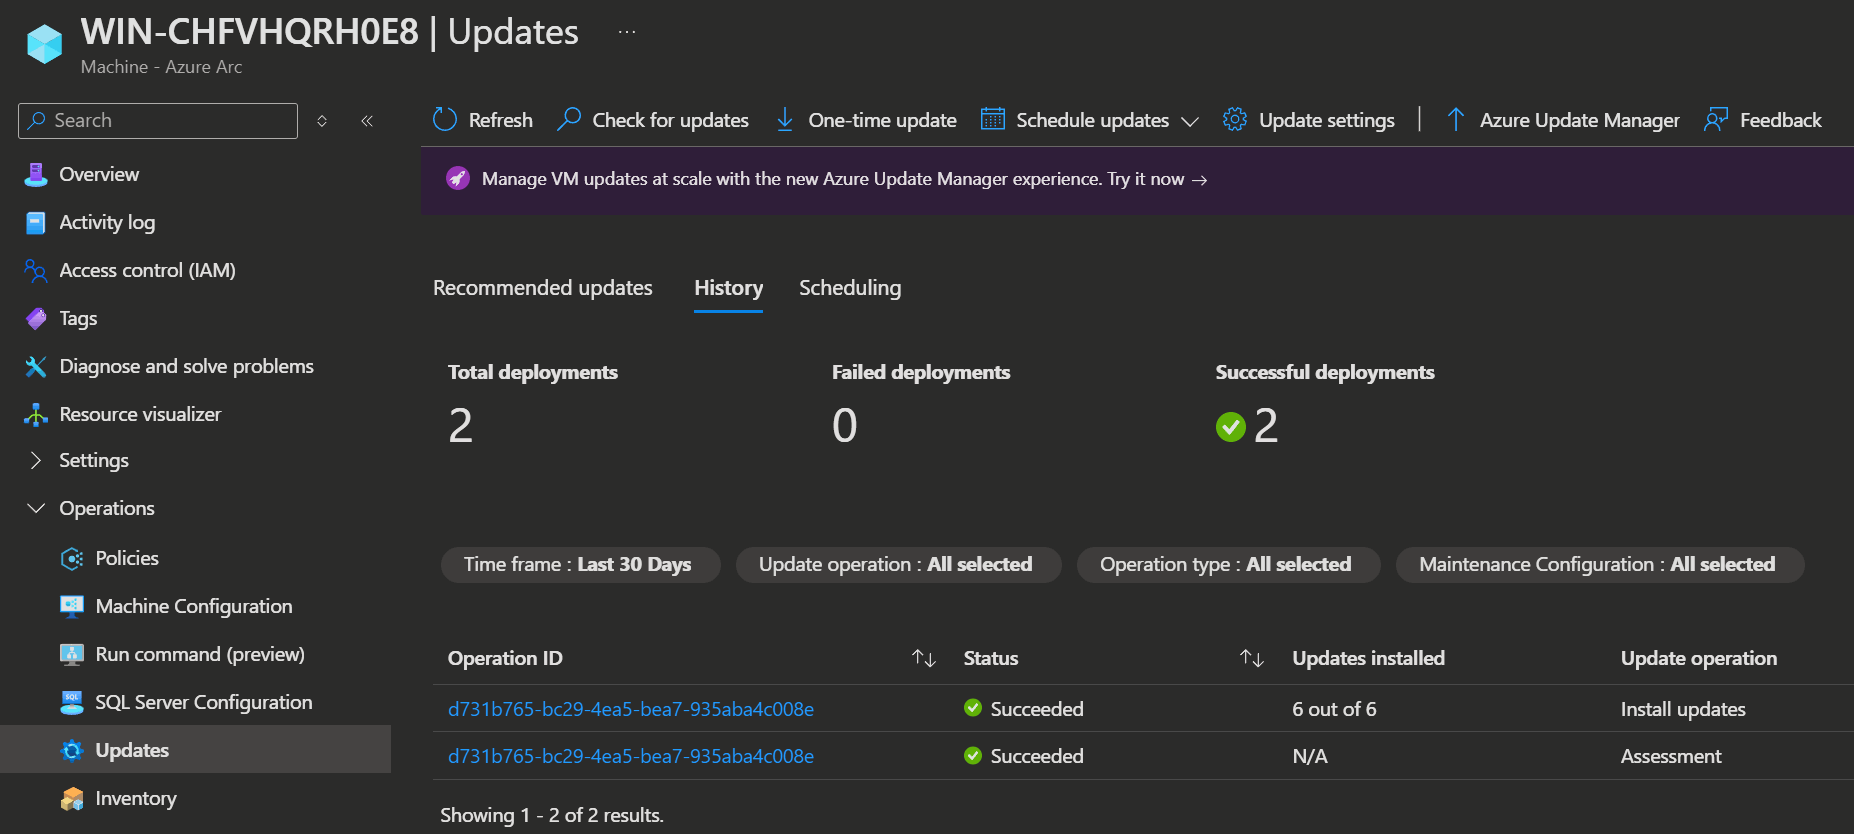Image resolution: width=1854 pixels, height=834 pixels.
Task: Click One-time update button
Action: (x=866, y=120)
